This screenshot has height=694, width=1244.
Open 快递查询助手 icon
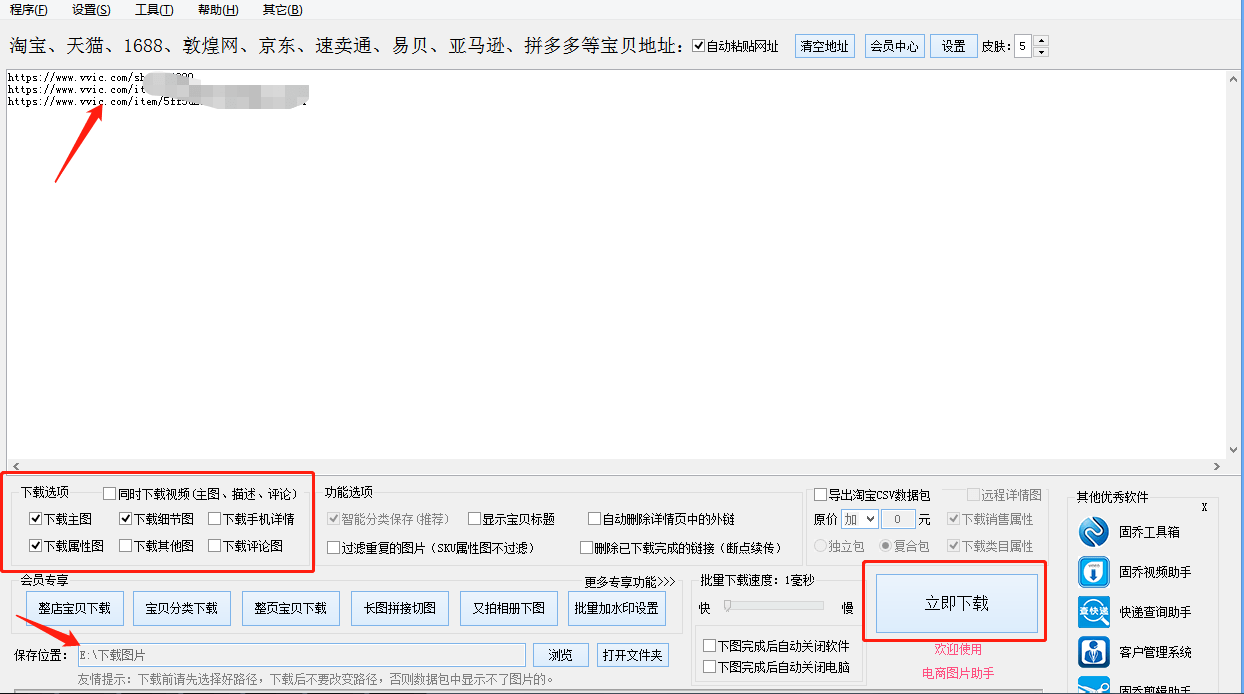[x=1094, y=612]
